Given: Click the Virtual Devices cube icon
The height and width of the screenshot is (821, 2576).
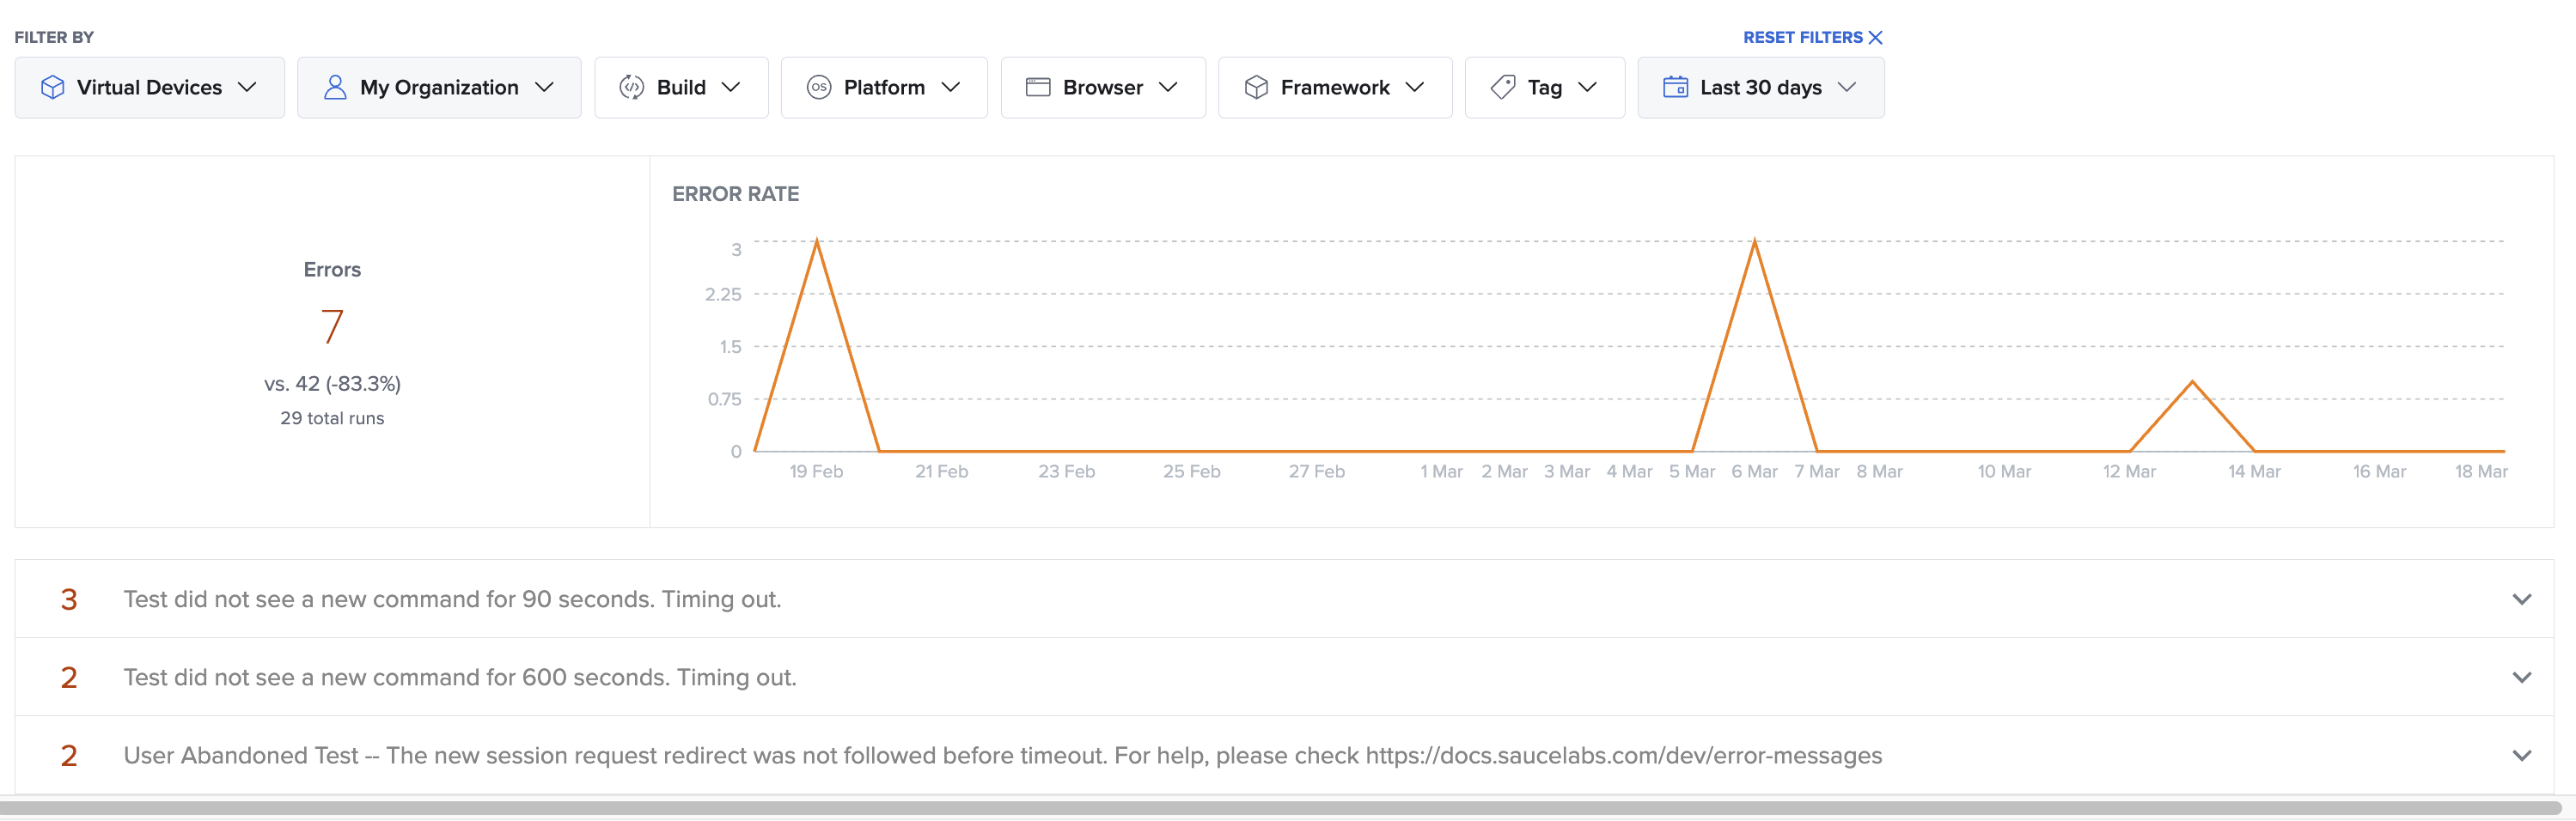Looking at the screenshot, I should pyautogui.click(x=52, y=88).
